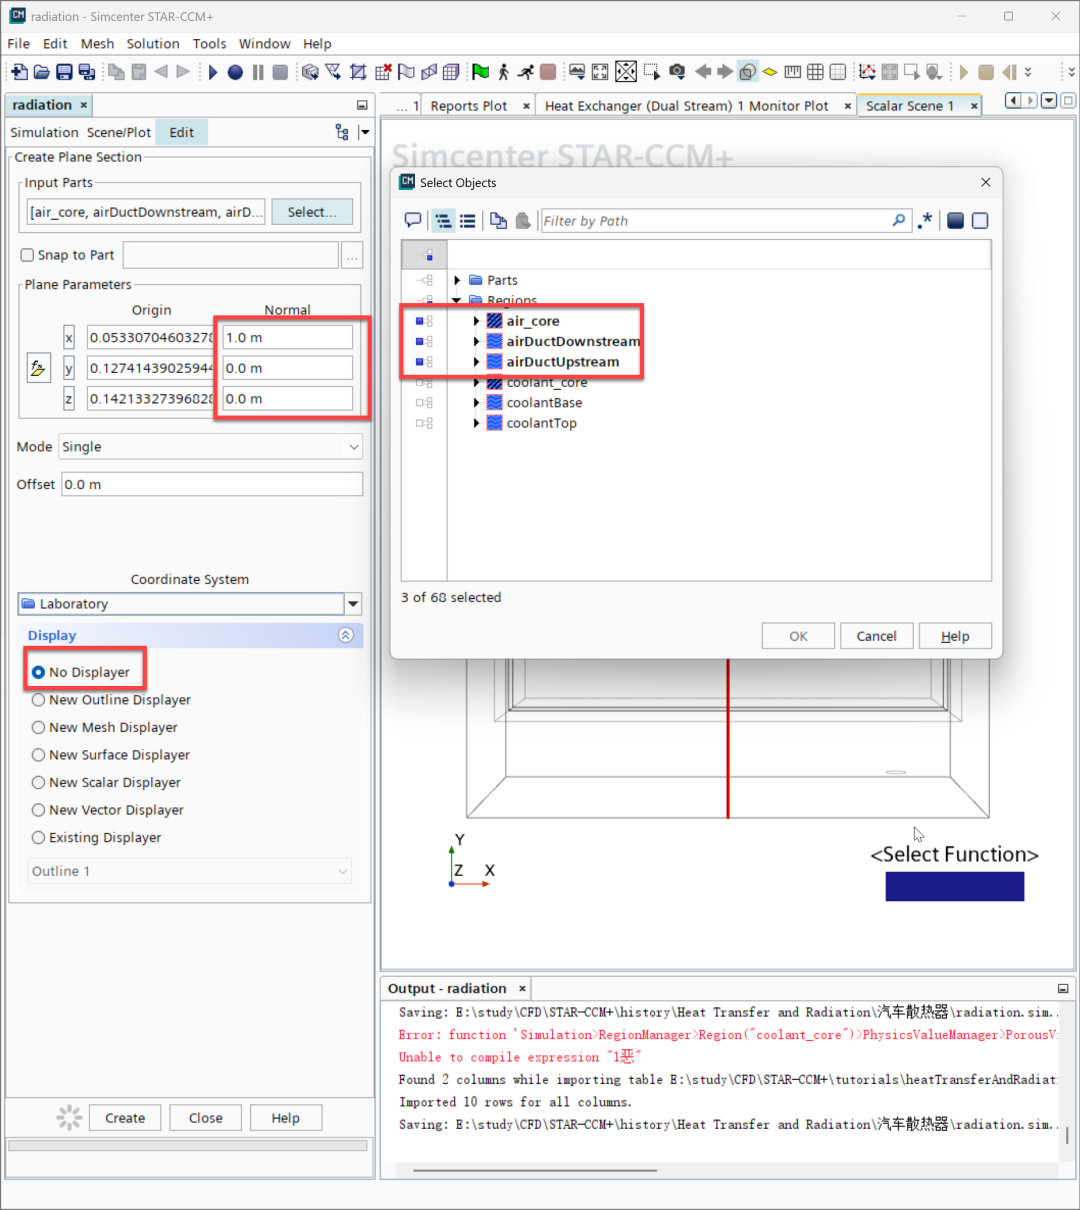
Task: Click the ruler measurement toolbar icon
Action: coord(793,72)
